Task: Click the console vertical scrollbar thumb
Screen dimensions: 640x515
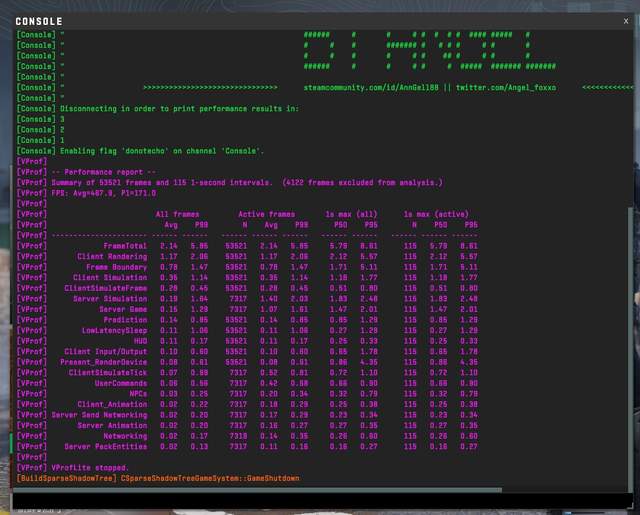Action: 629,330
